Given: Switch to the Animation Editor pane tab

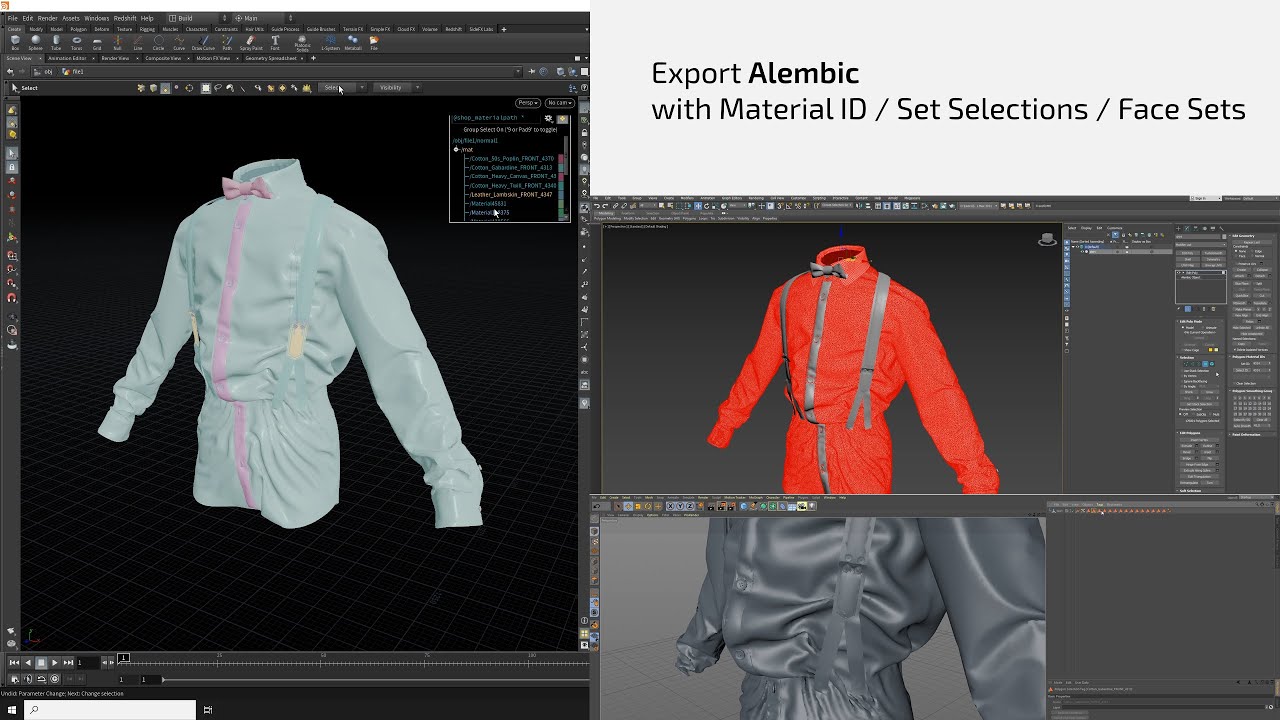Looking at the screenshot, I should tap(67, 58).
